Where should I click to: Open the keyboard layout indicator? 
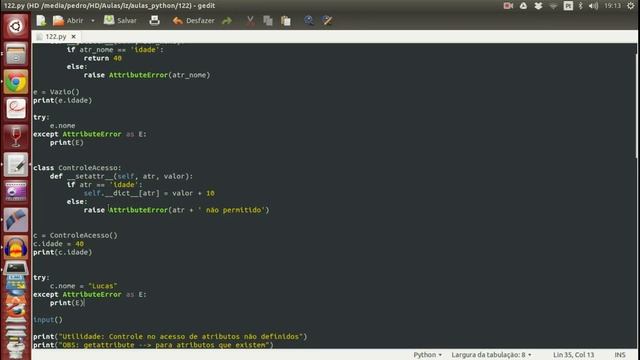[x=568, y=6]
